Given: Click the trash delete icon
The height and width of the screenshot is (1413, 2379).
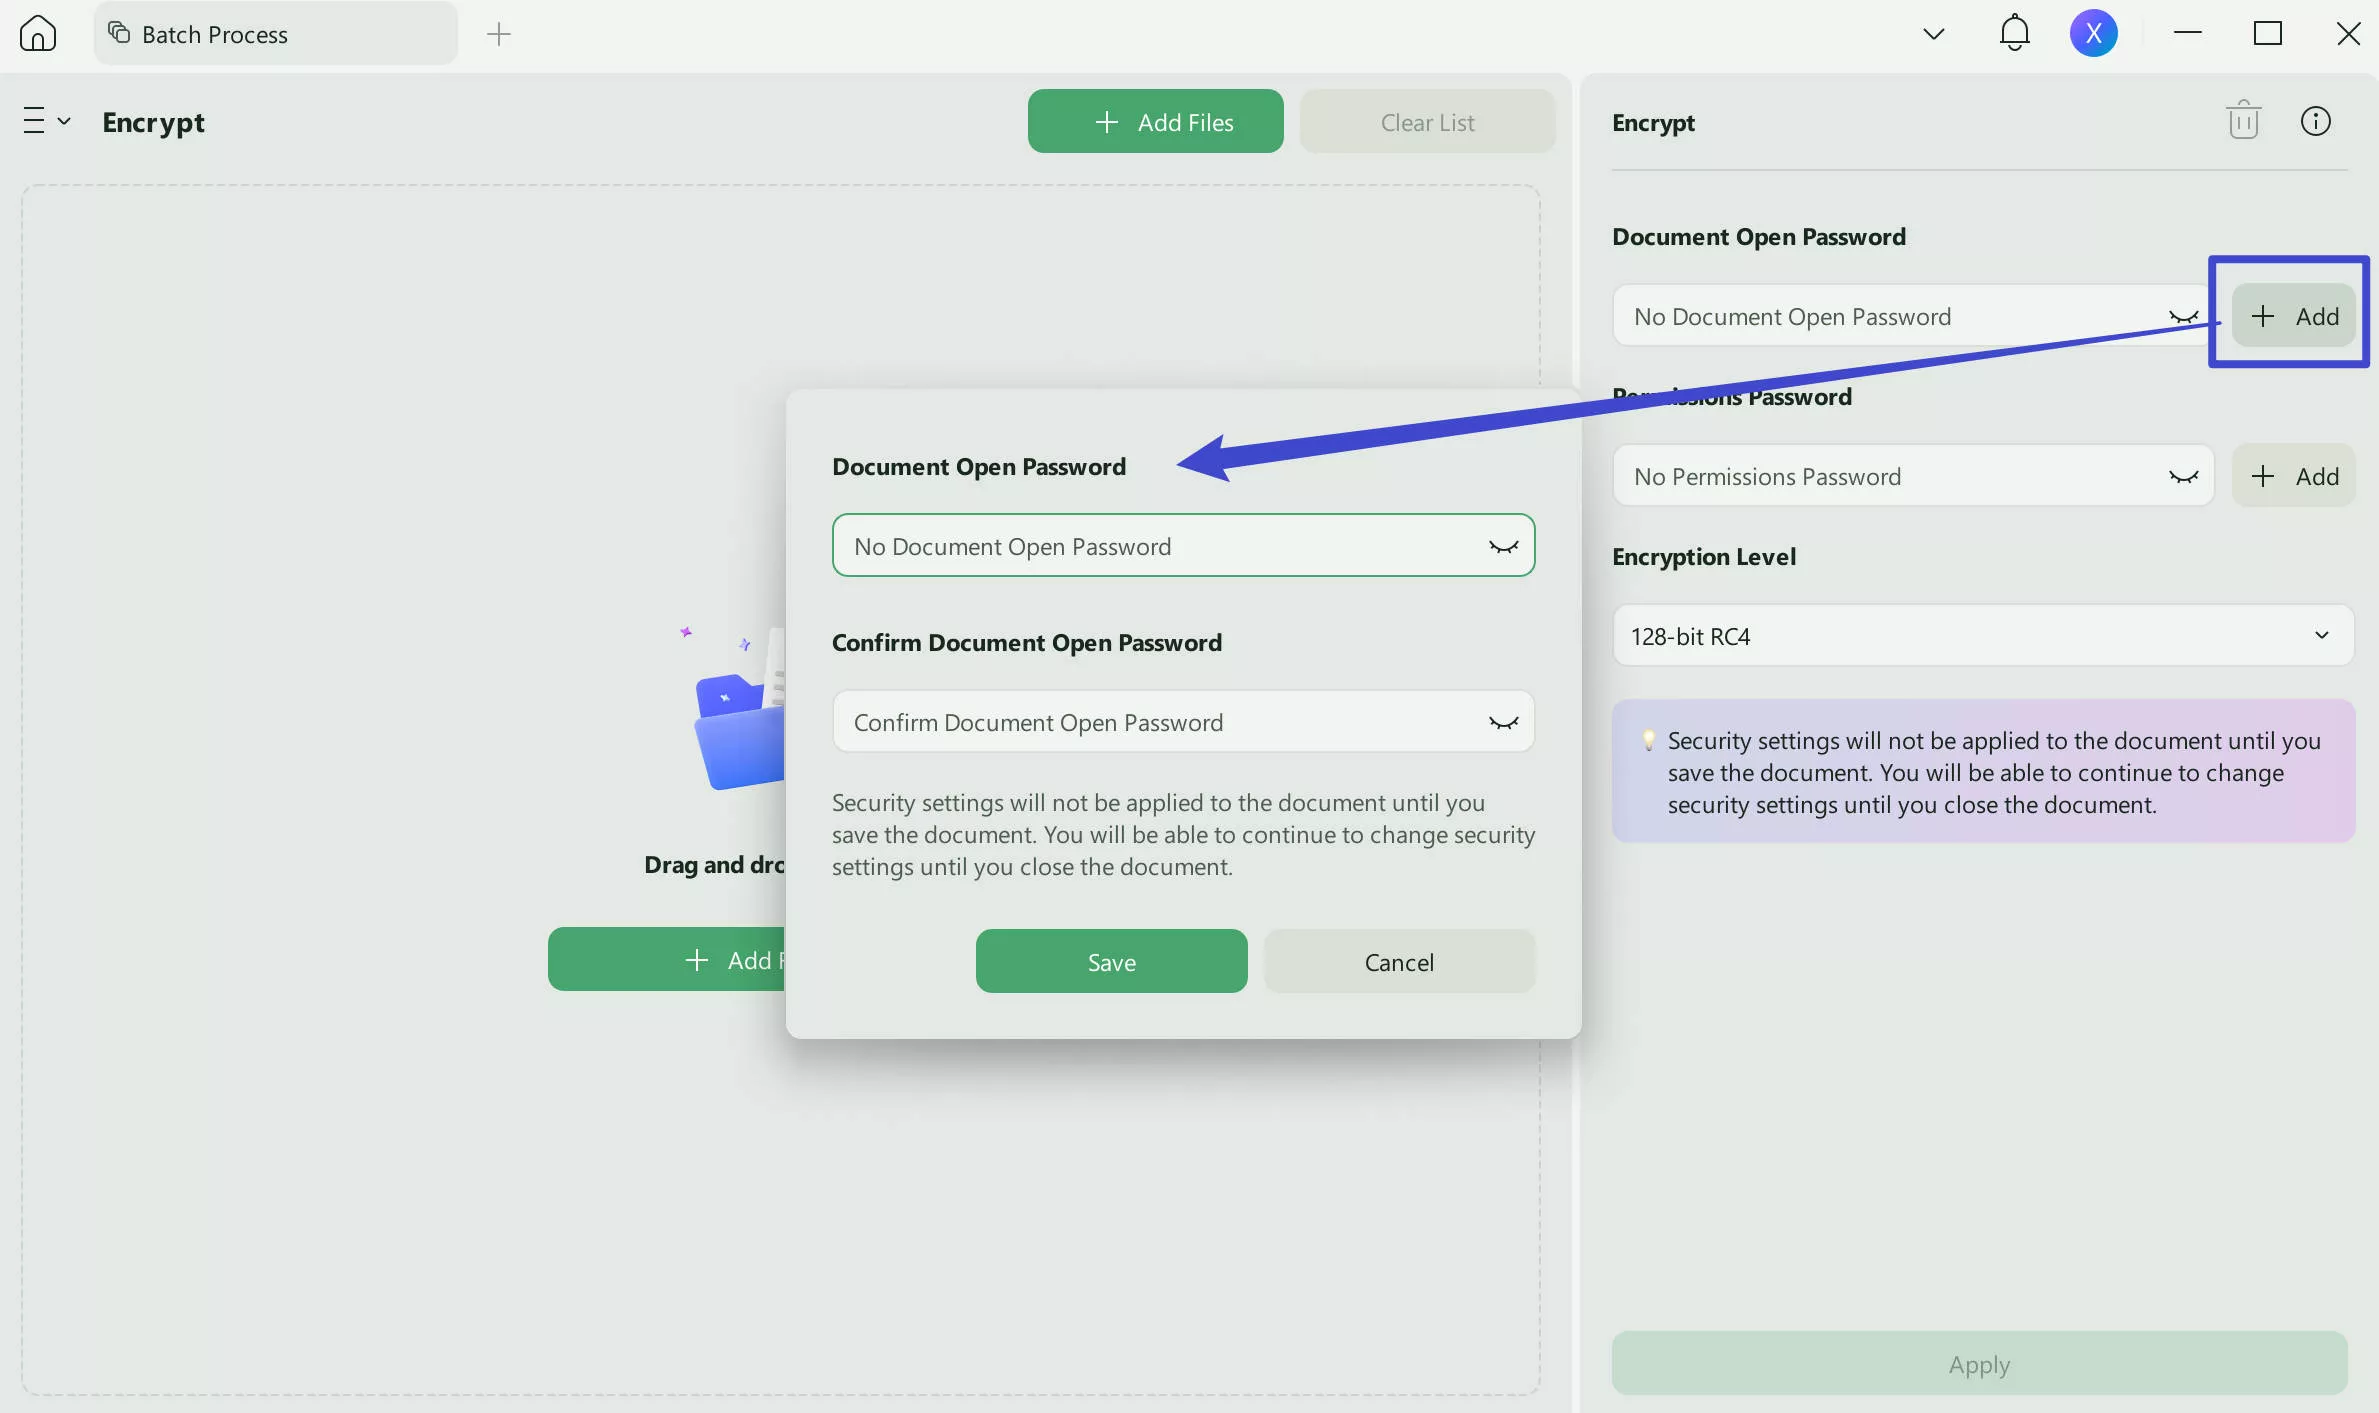Looking at the screenshot, I should pos(2243,122).
